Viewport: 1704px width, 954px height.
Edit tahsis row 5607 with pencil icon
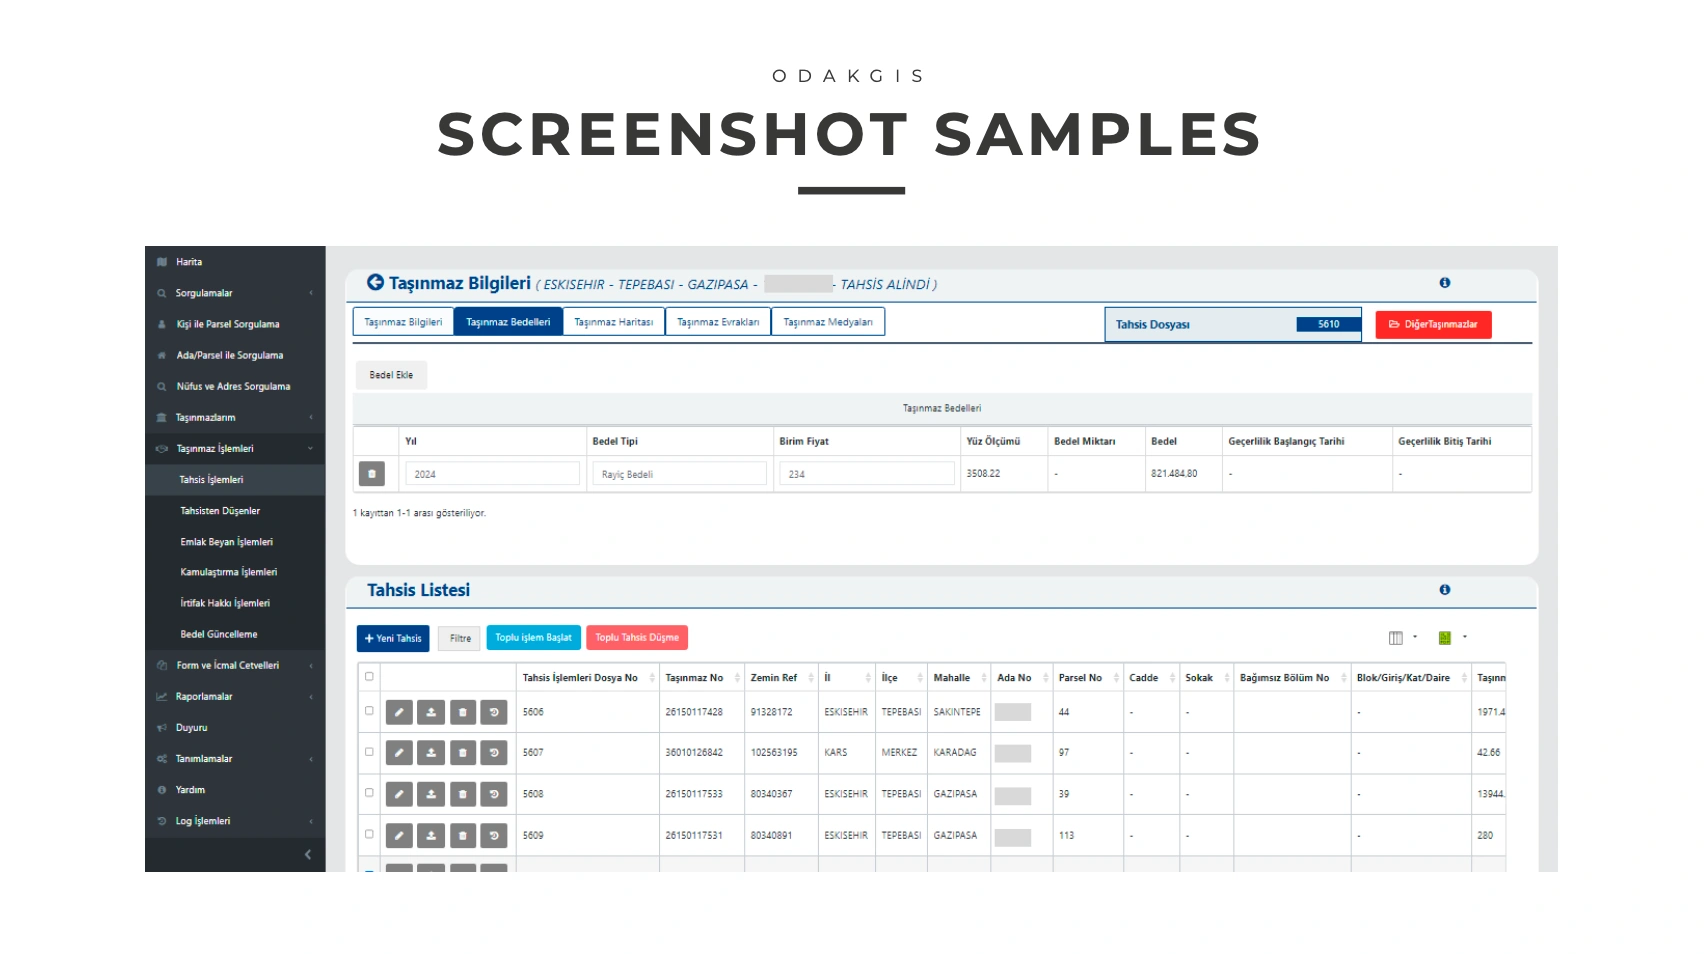tap(399, 752)
